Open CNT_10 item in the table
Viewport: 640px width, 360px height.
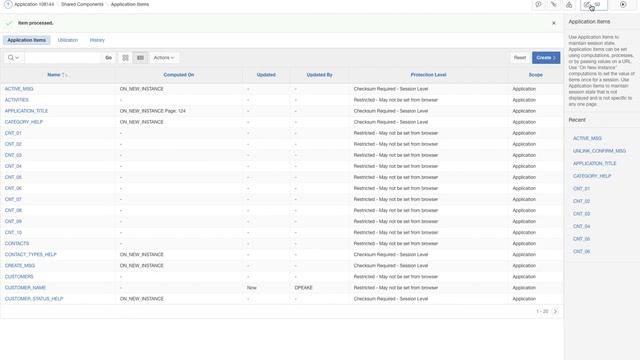coord(13,232)
